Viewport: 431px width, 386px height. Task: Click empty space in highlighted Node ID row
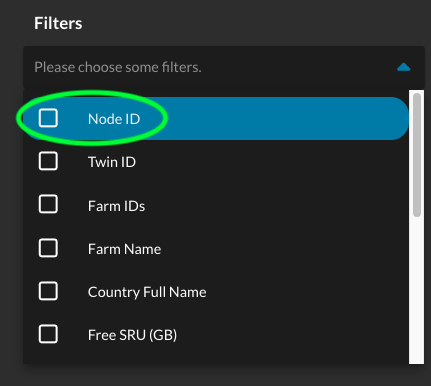click(x=273, y=118)
